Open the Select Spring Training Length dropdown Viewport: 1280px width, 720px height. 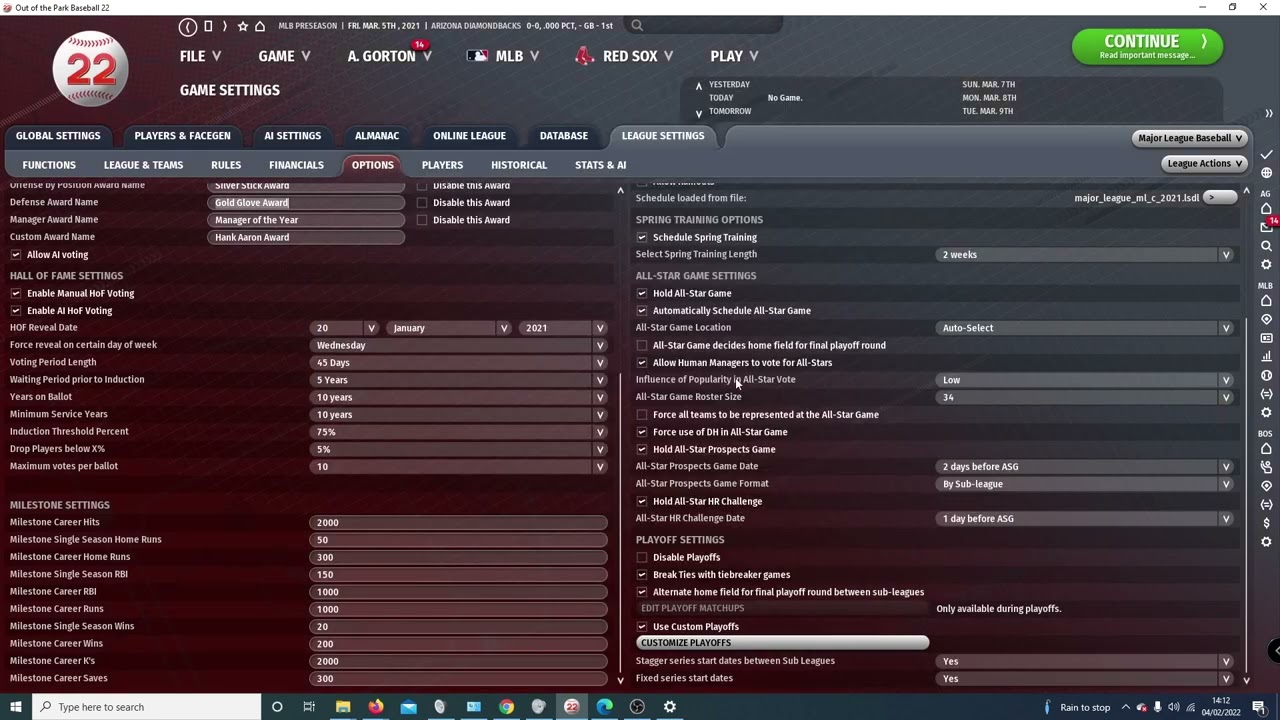[x=1087, y=255]
